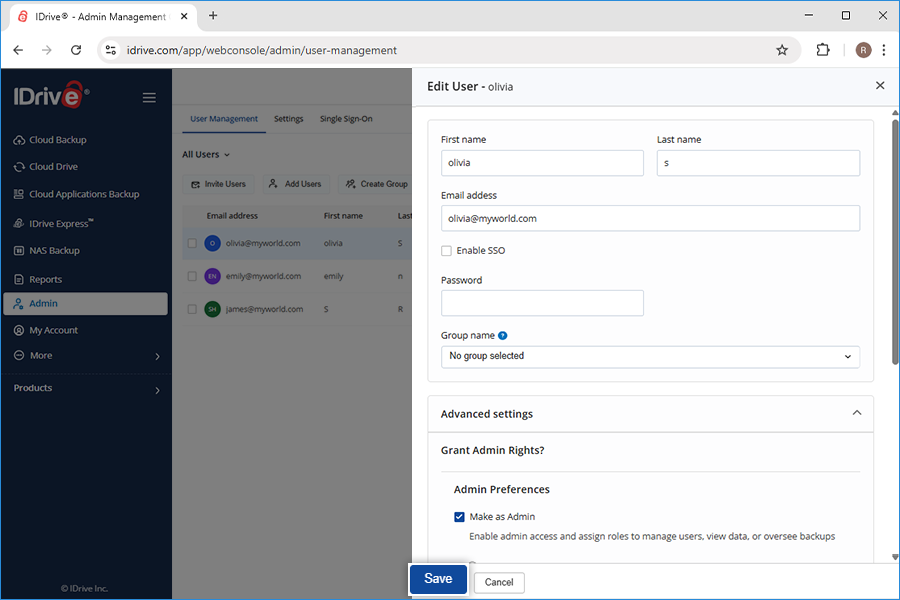
Task: Open the All Users filter dropdown
Action: click(206, 154)
